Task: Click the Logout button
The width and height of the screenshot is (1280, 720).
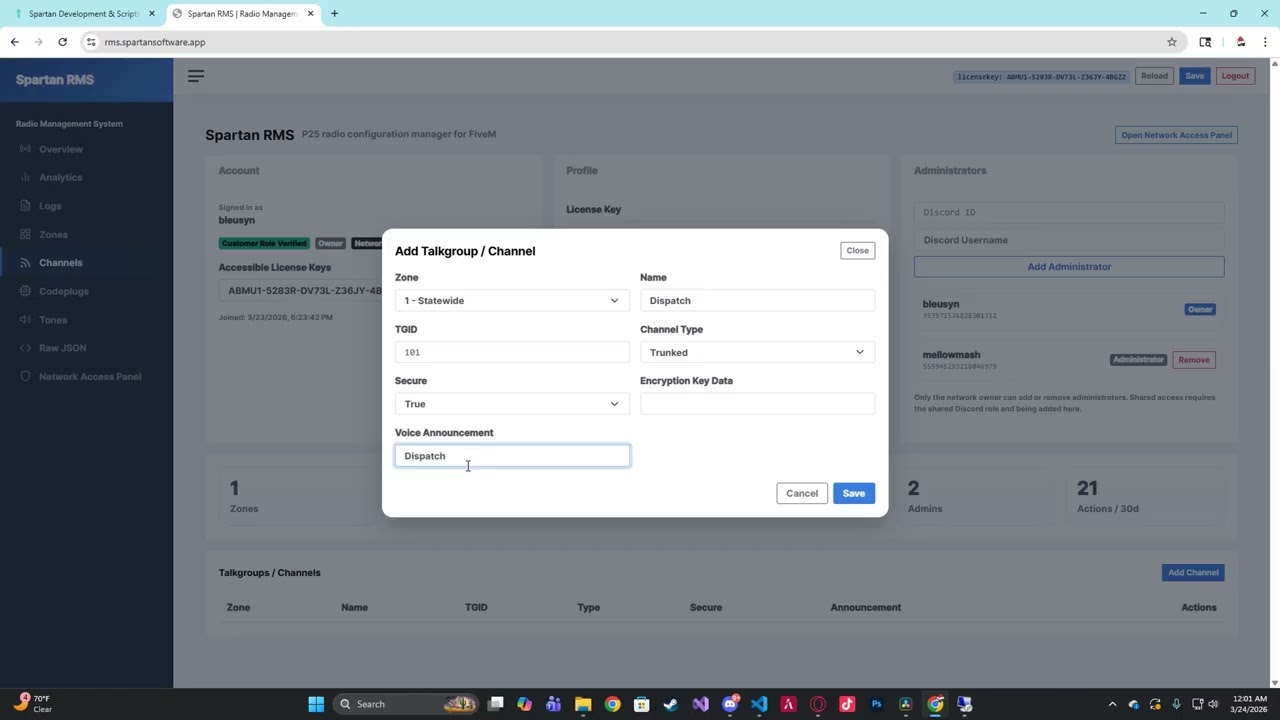Action: coord(1235,76)
